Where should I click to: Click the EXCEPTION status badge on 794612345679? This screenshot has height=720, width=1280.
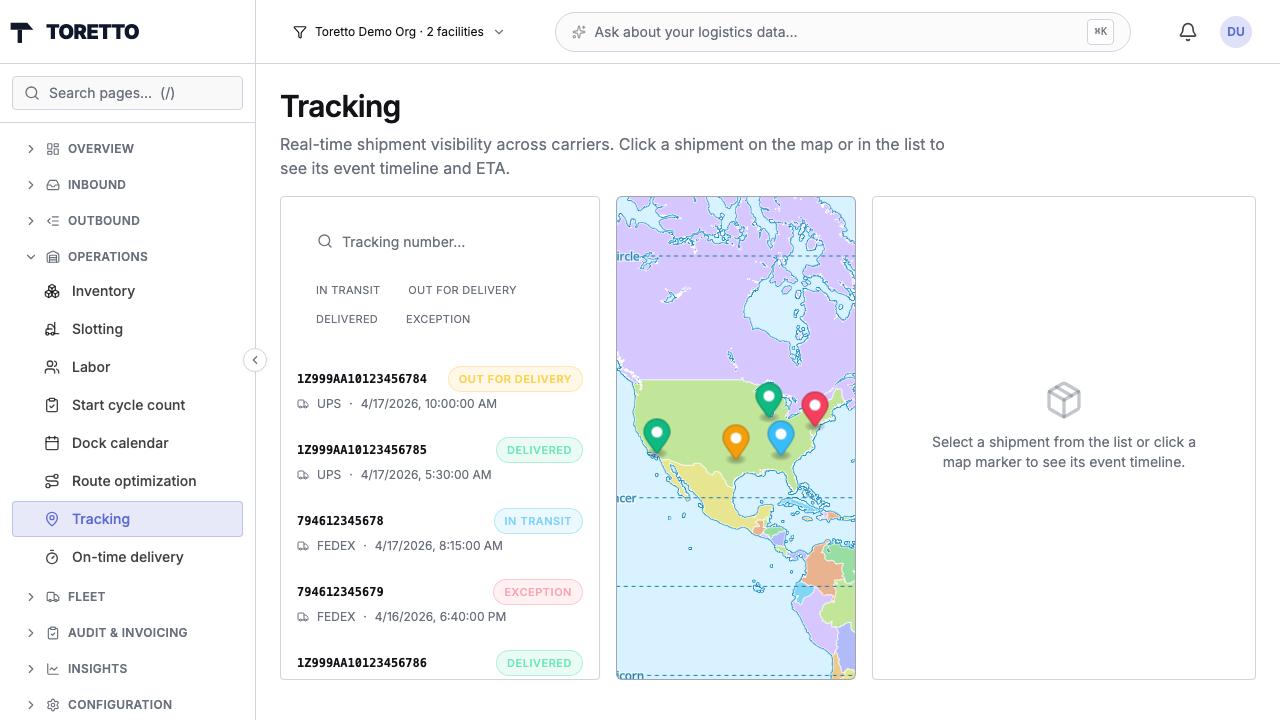(x=538, y=592)
